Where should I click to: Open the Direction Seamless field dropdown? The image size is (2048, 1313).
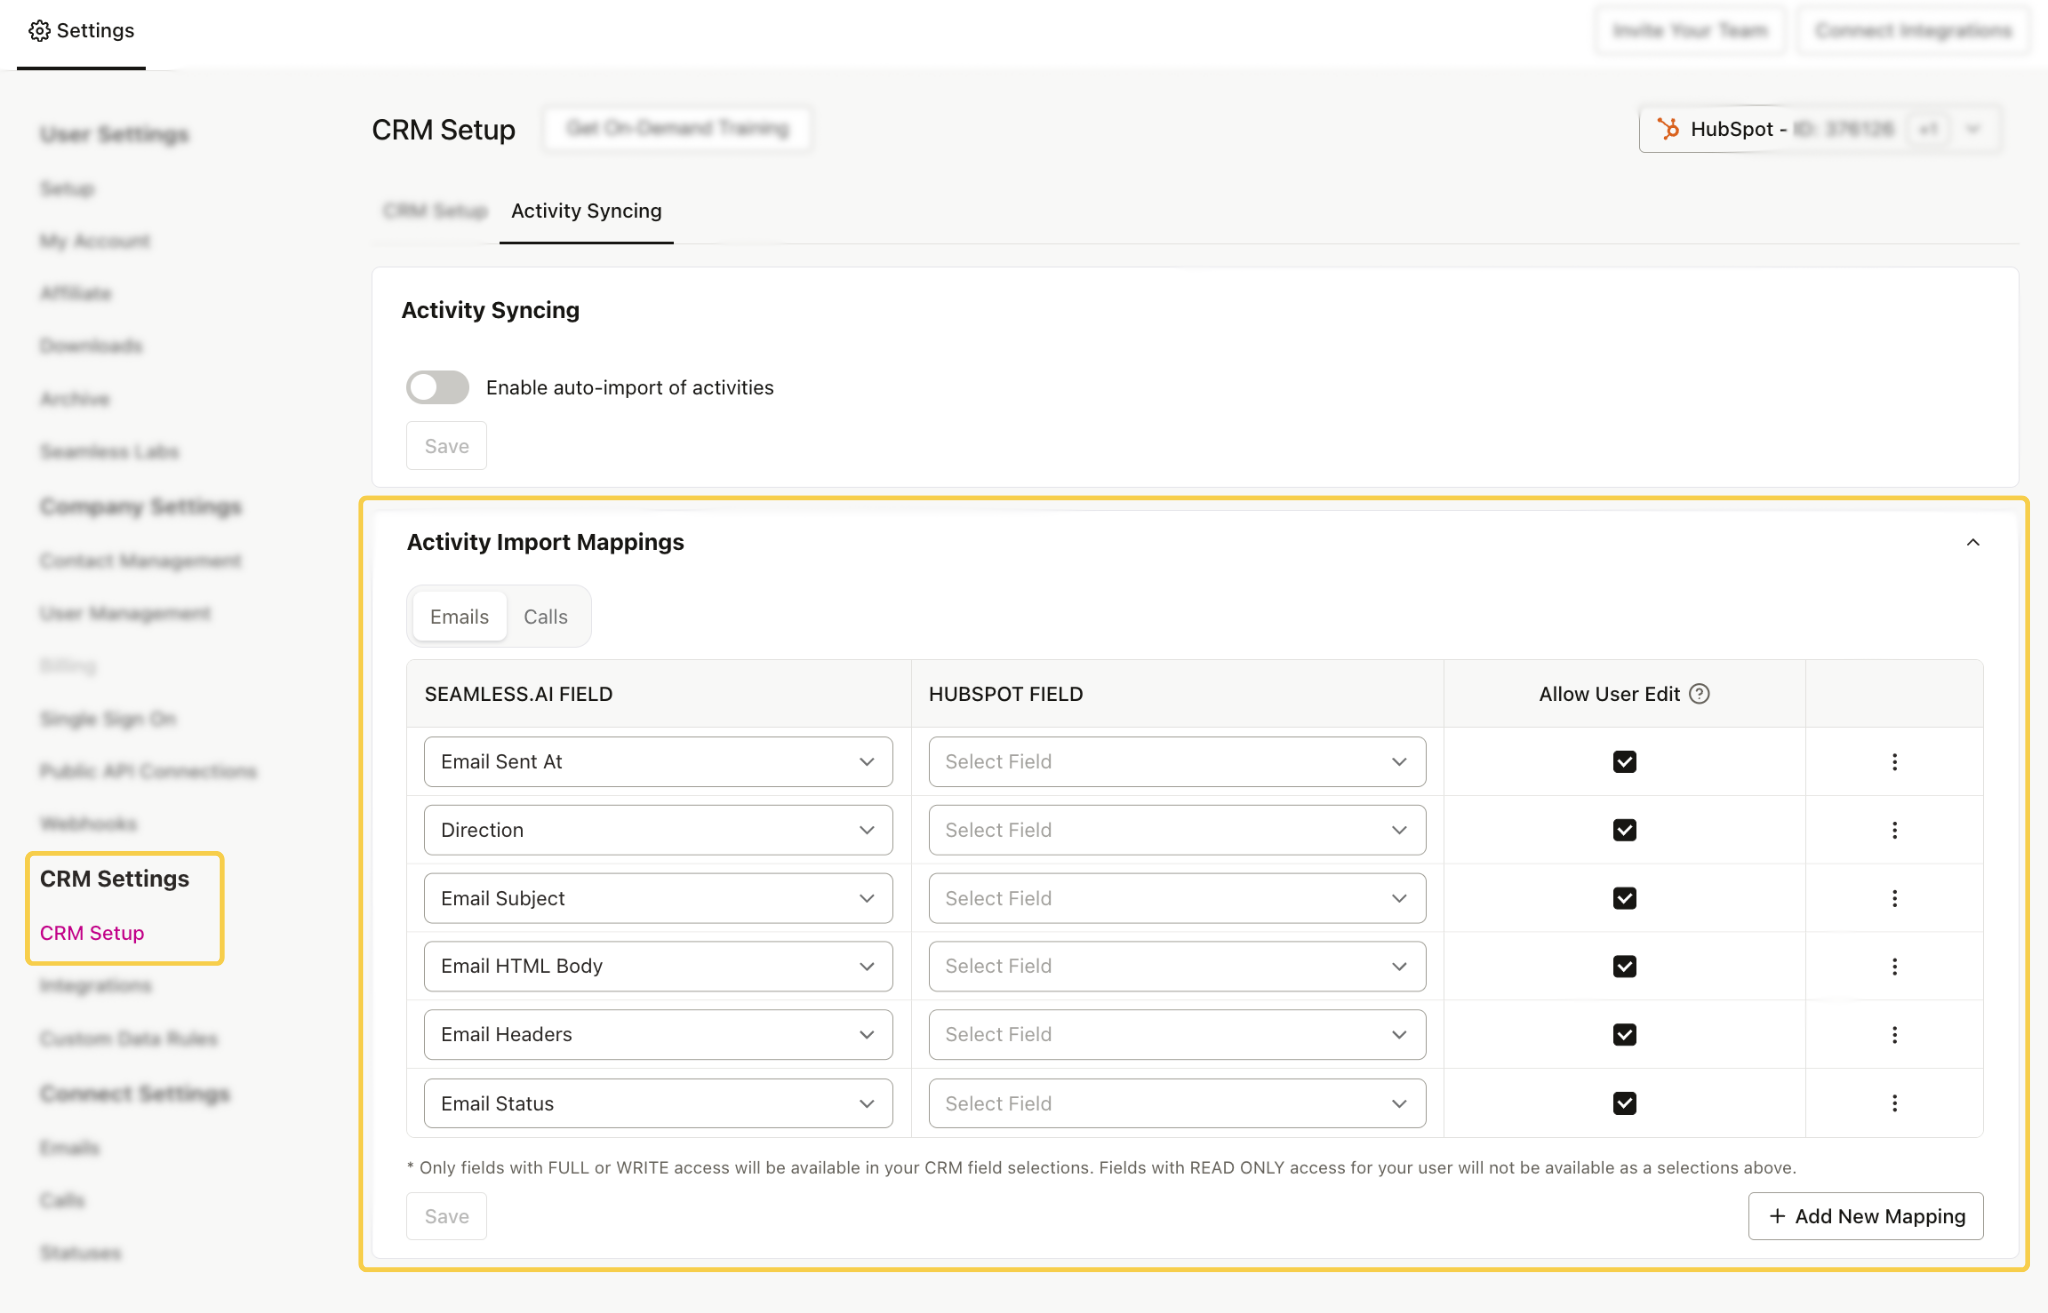coord(658,830)
